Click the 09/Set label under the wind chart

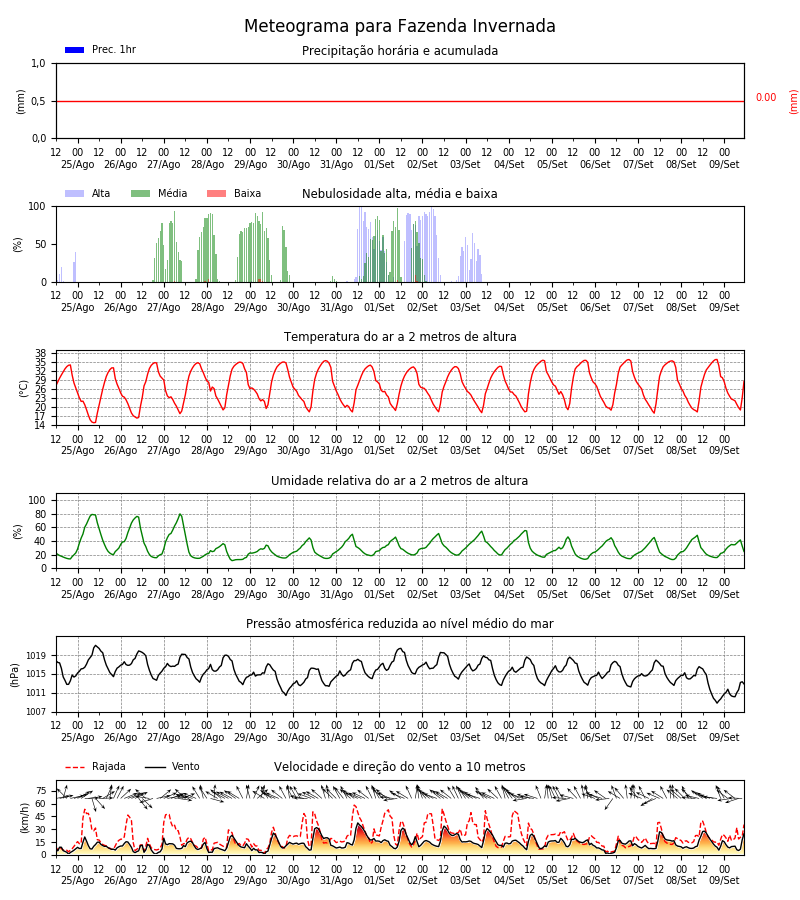[x=724, y=880]
